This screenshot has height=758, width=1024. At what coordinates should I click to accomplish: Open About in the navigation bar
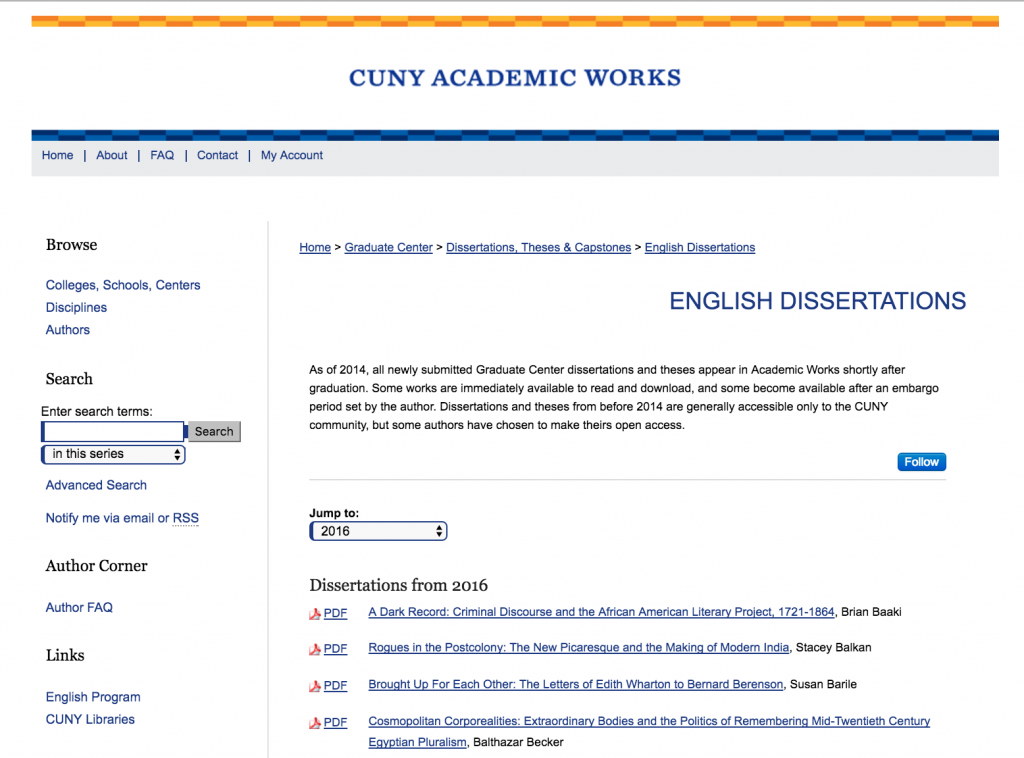[112, 155]
